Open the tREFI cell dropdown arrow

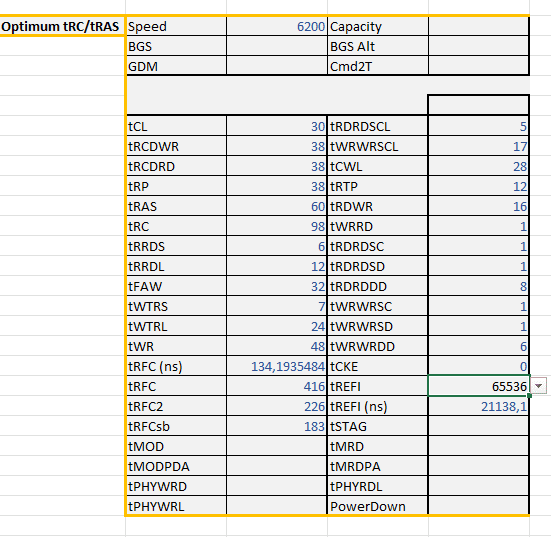(x=539, y=386)
